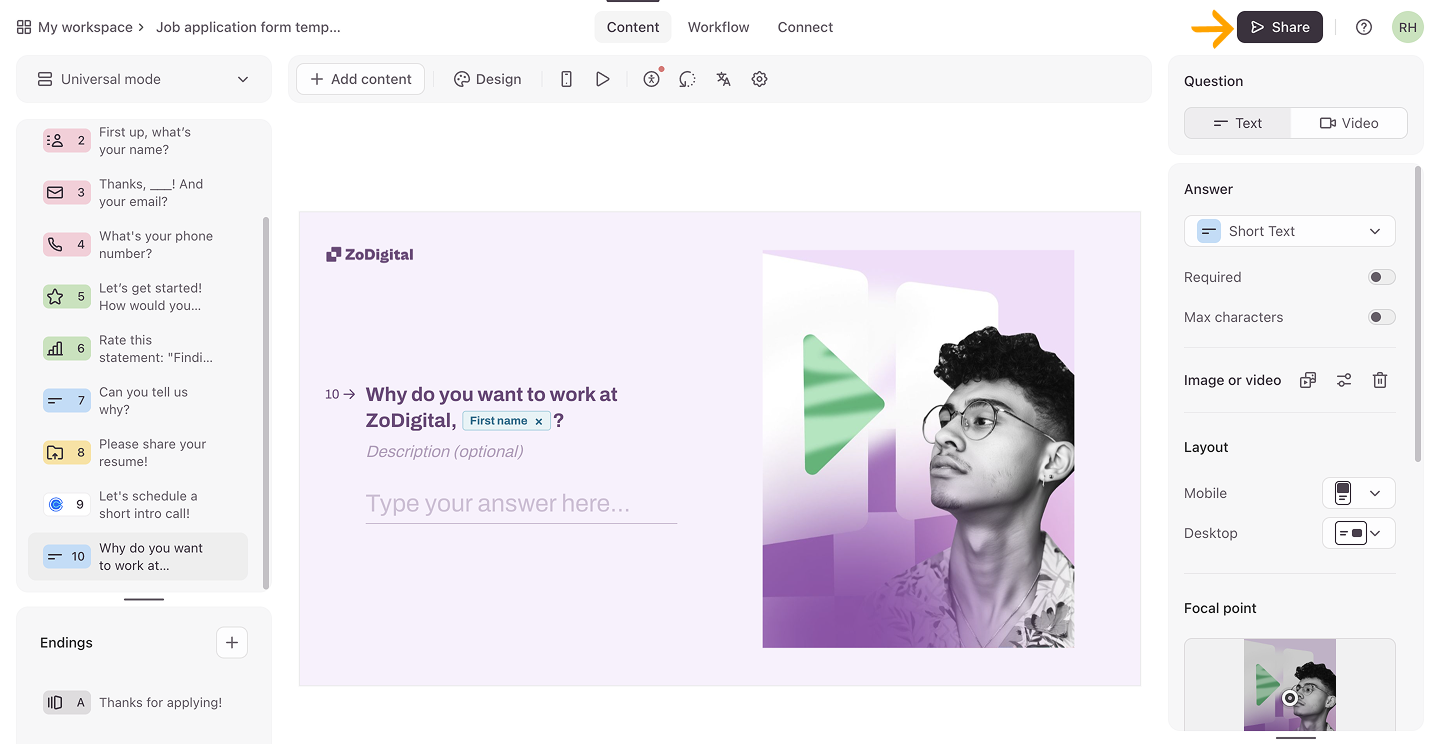Switch to the Content tab
The height and width of the screenshot is (744, 1440).
633,27
